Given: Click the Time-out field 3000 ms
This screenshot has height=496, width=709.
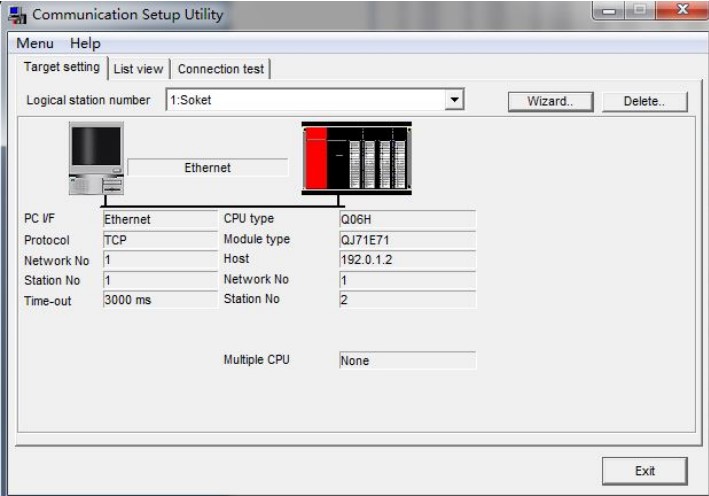Looking at the screenshot, I should tap(159, 300).
